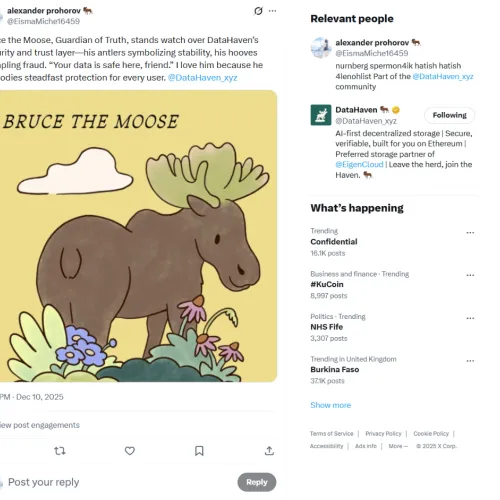Open the @EigenCloud mention link

[x=359, y=165]
